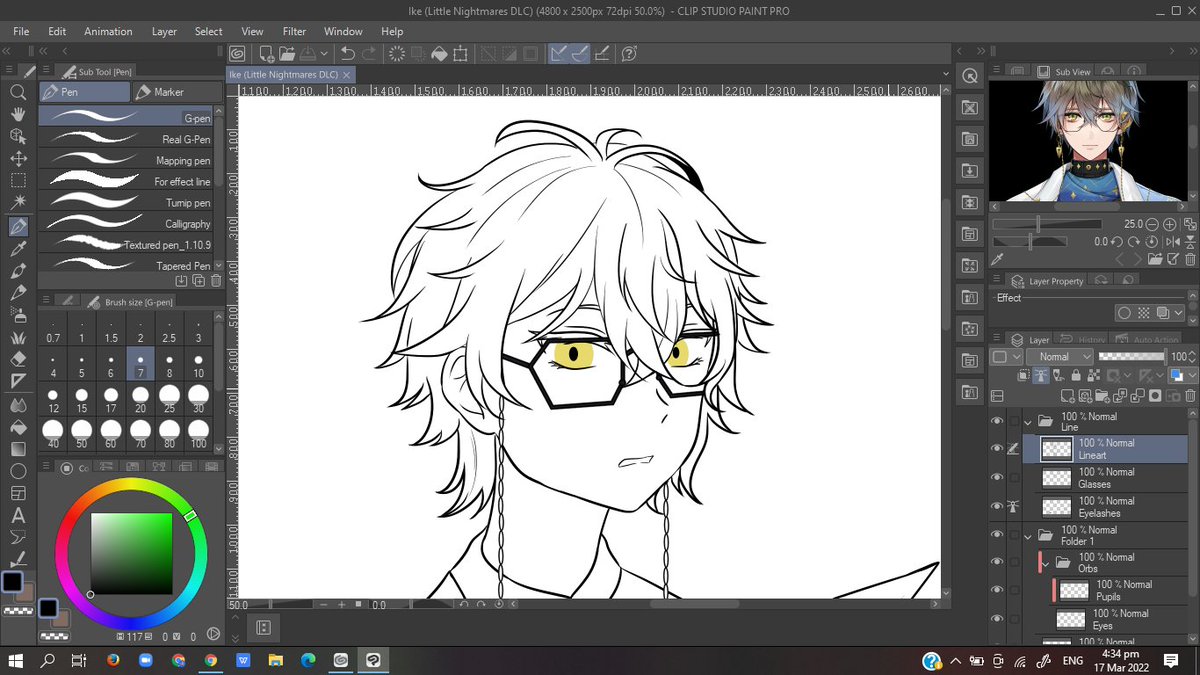The image size is (1200, 675).
Task: Click the Fill bucket in command bar
Action: [438, 54]
